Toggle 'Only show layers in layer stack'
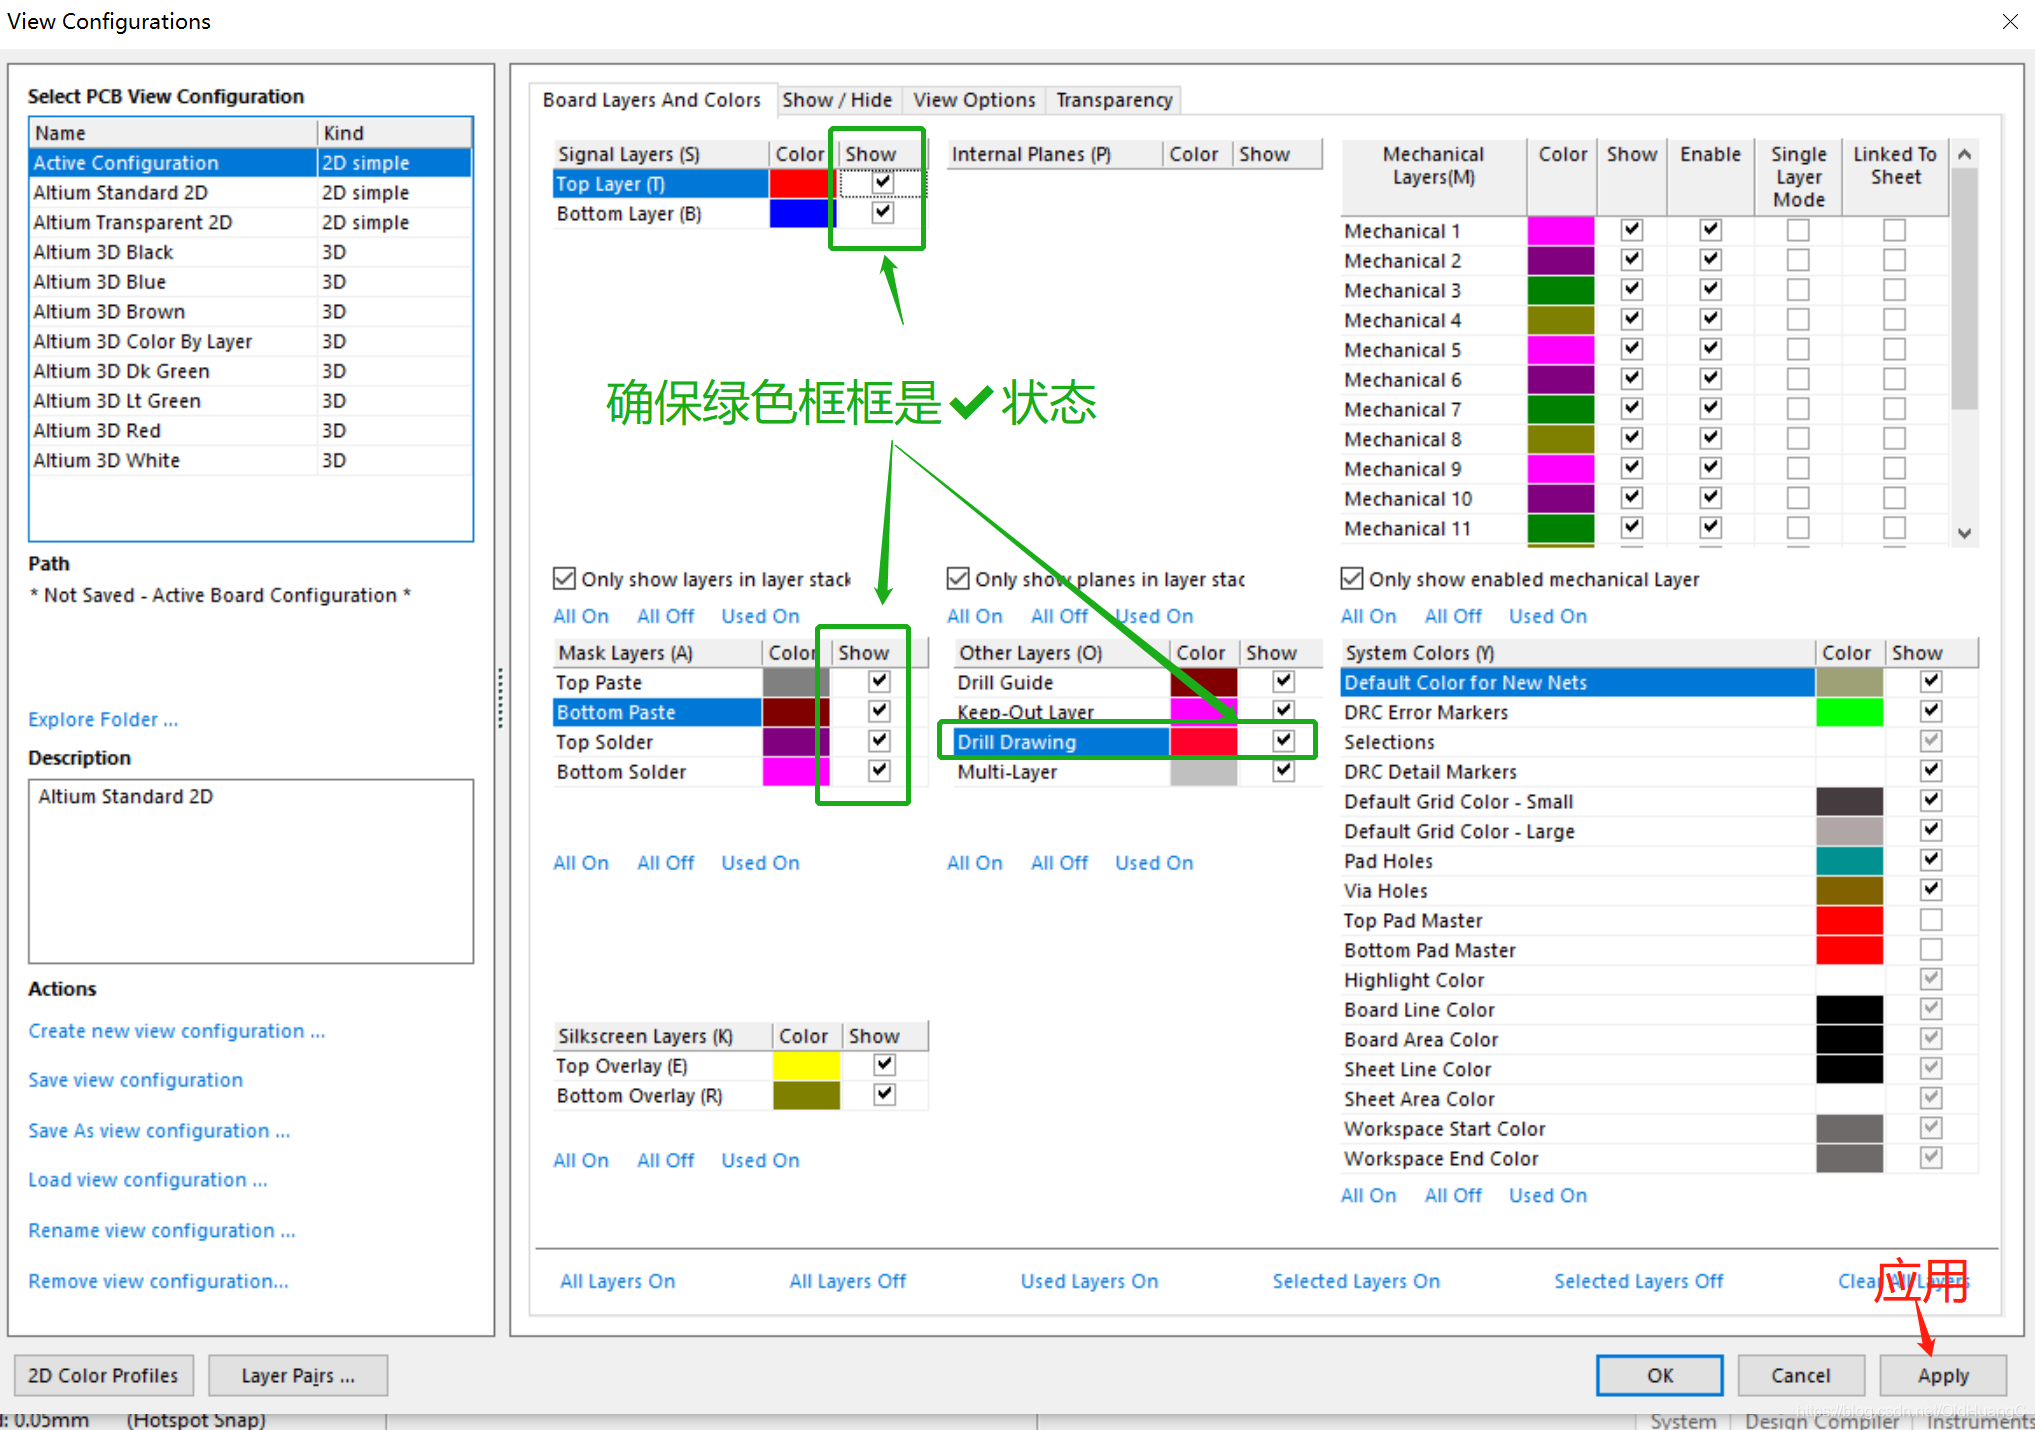Viewport: 2035px width, 1430px height. coord(565,579)
